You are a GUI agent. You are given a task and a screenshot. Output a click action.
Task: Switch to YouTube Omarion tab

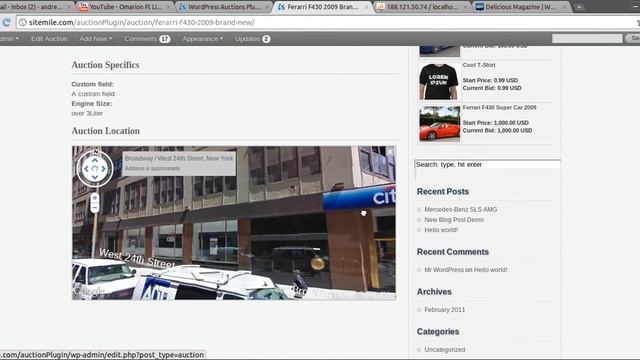[x=125, y=7]
